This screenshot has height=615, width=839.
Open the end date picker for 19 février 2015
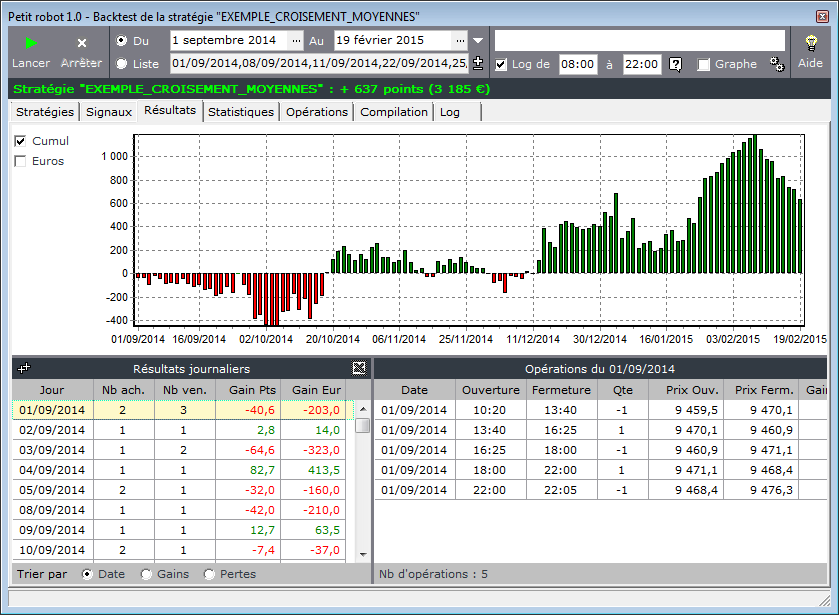tap(459, 41)
